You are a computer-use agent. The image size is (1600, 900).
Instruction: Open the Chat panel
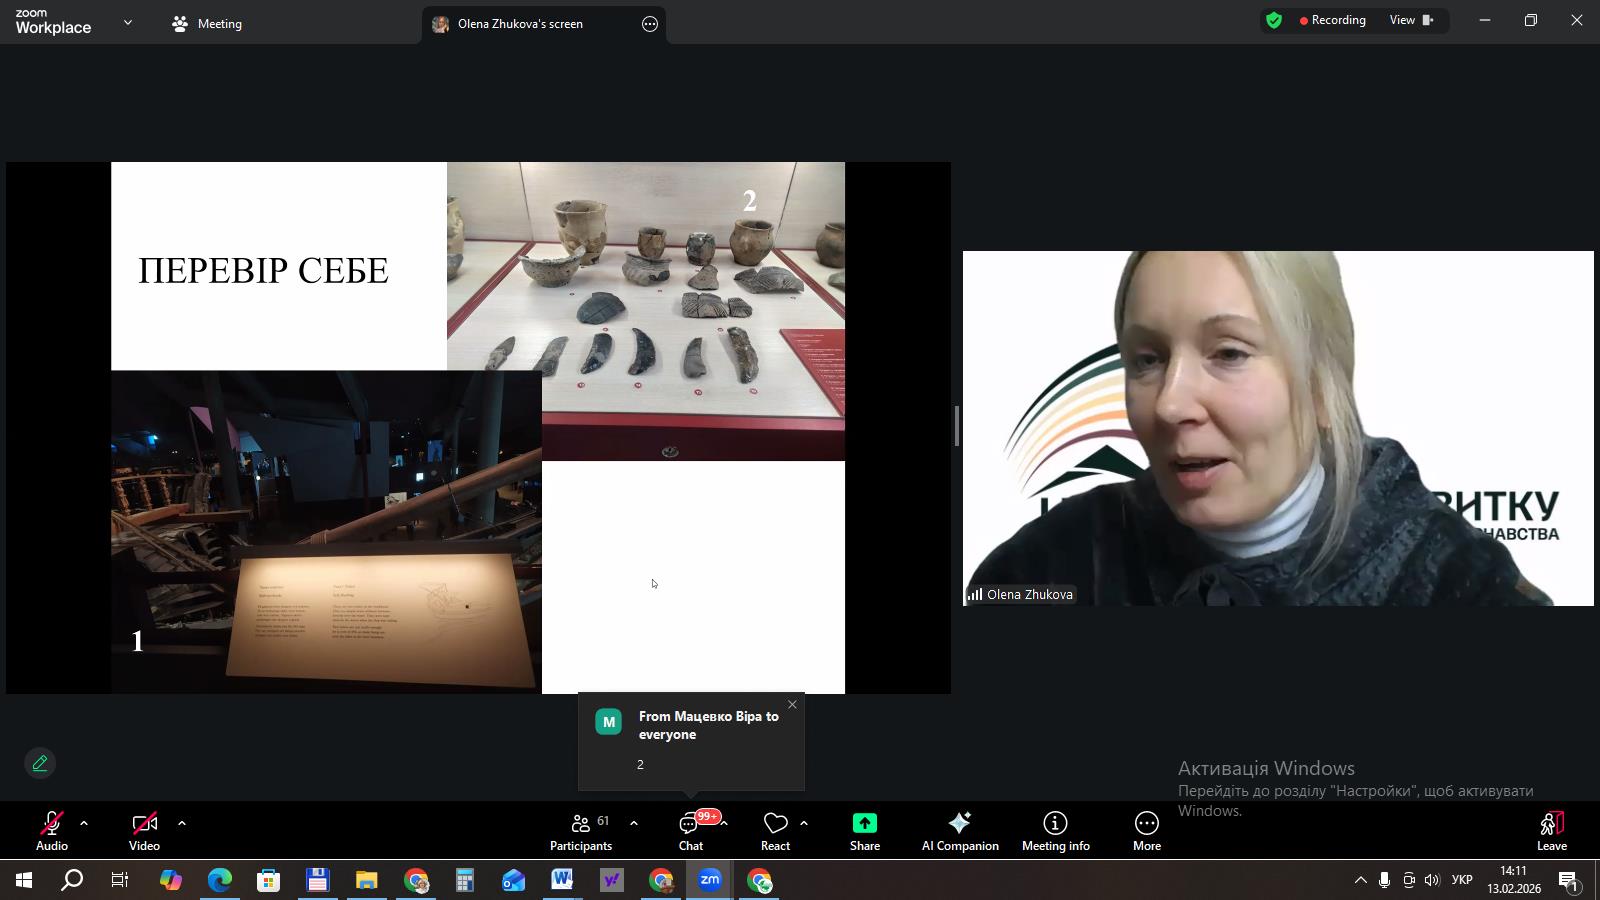tap(690, 831)
